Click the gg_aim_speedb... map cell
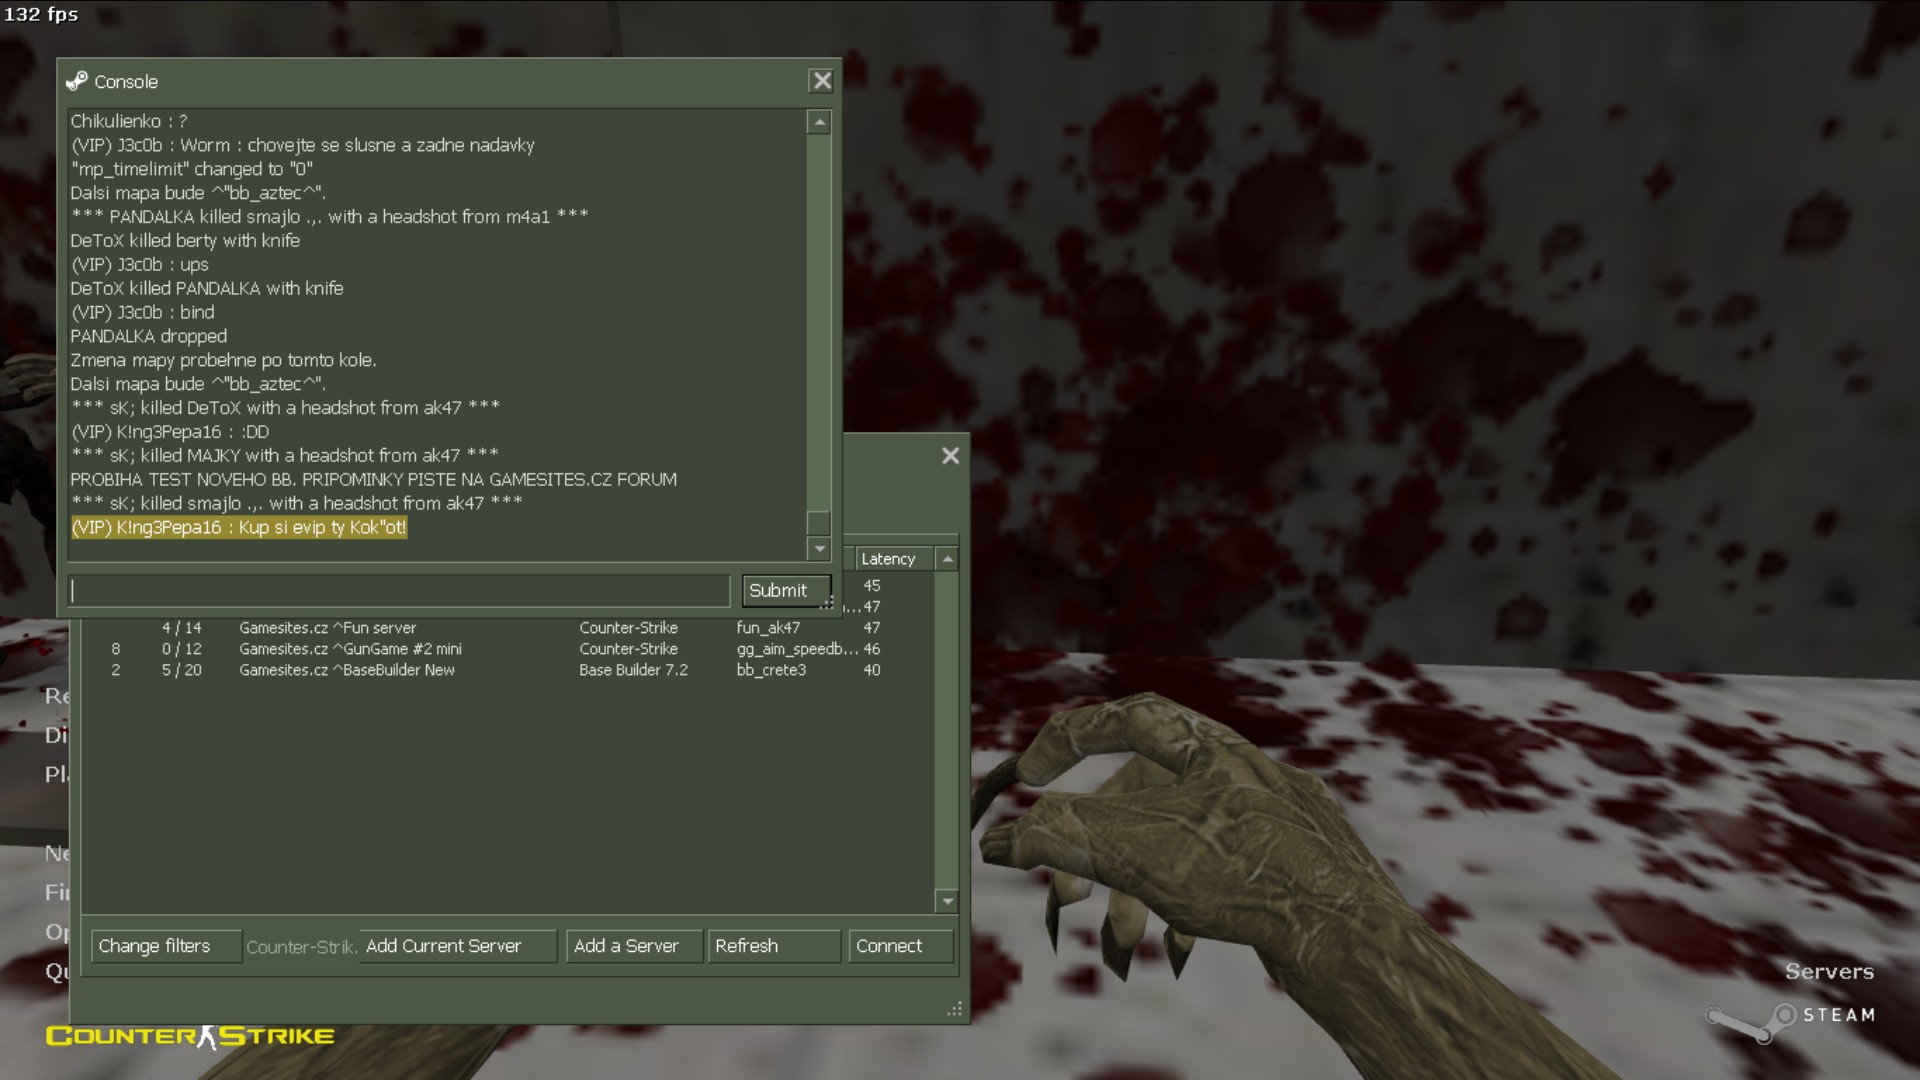Screen dimensions: 1920x1080 [797, 649]
